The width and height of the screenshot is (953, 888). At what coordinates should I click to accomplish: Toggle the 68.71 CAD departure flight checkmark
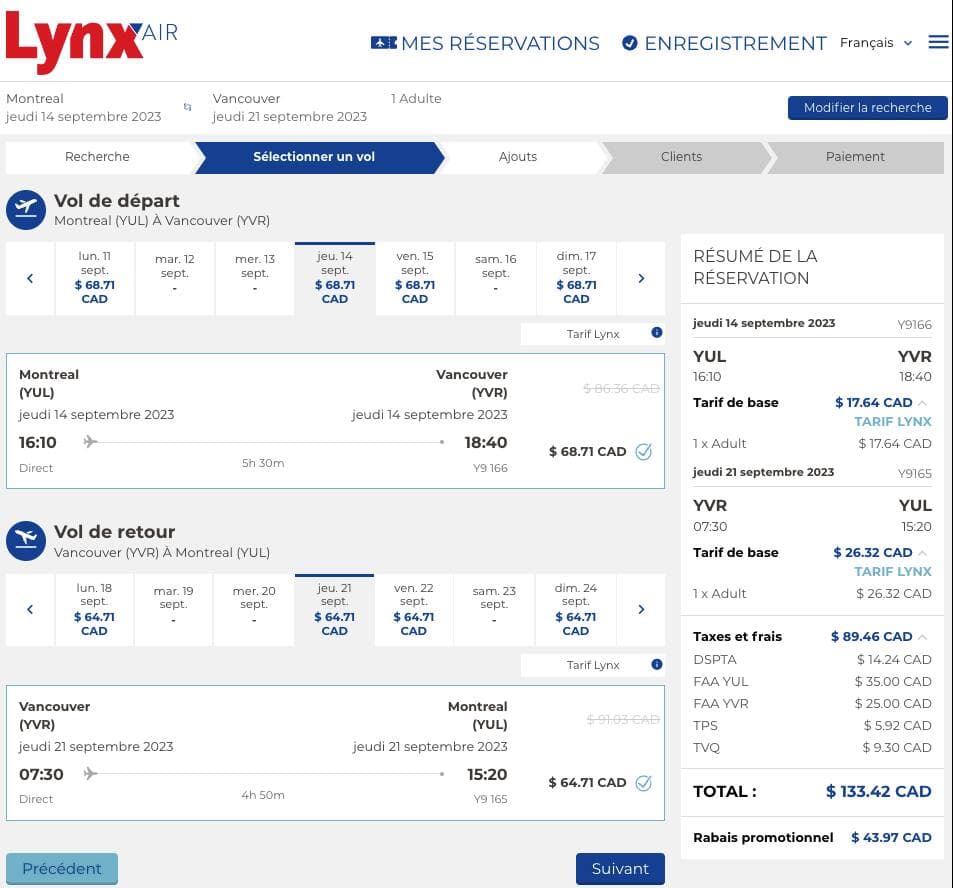[x=643, y=451]
